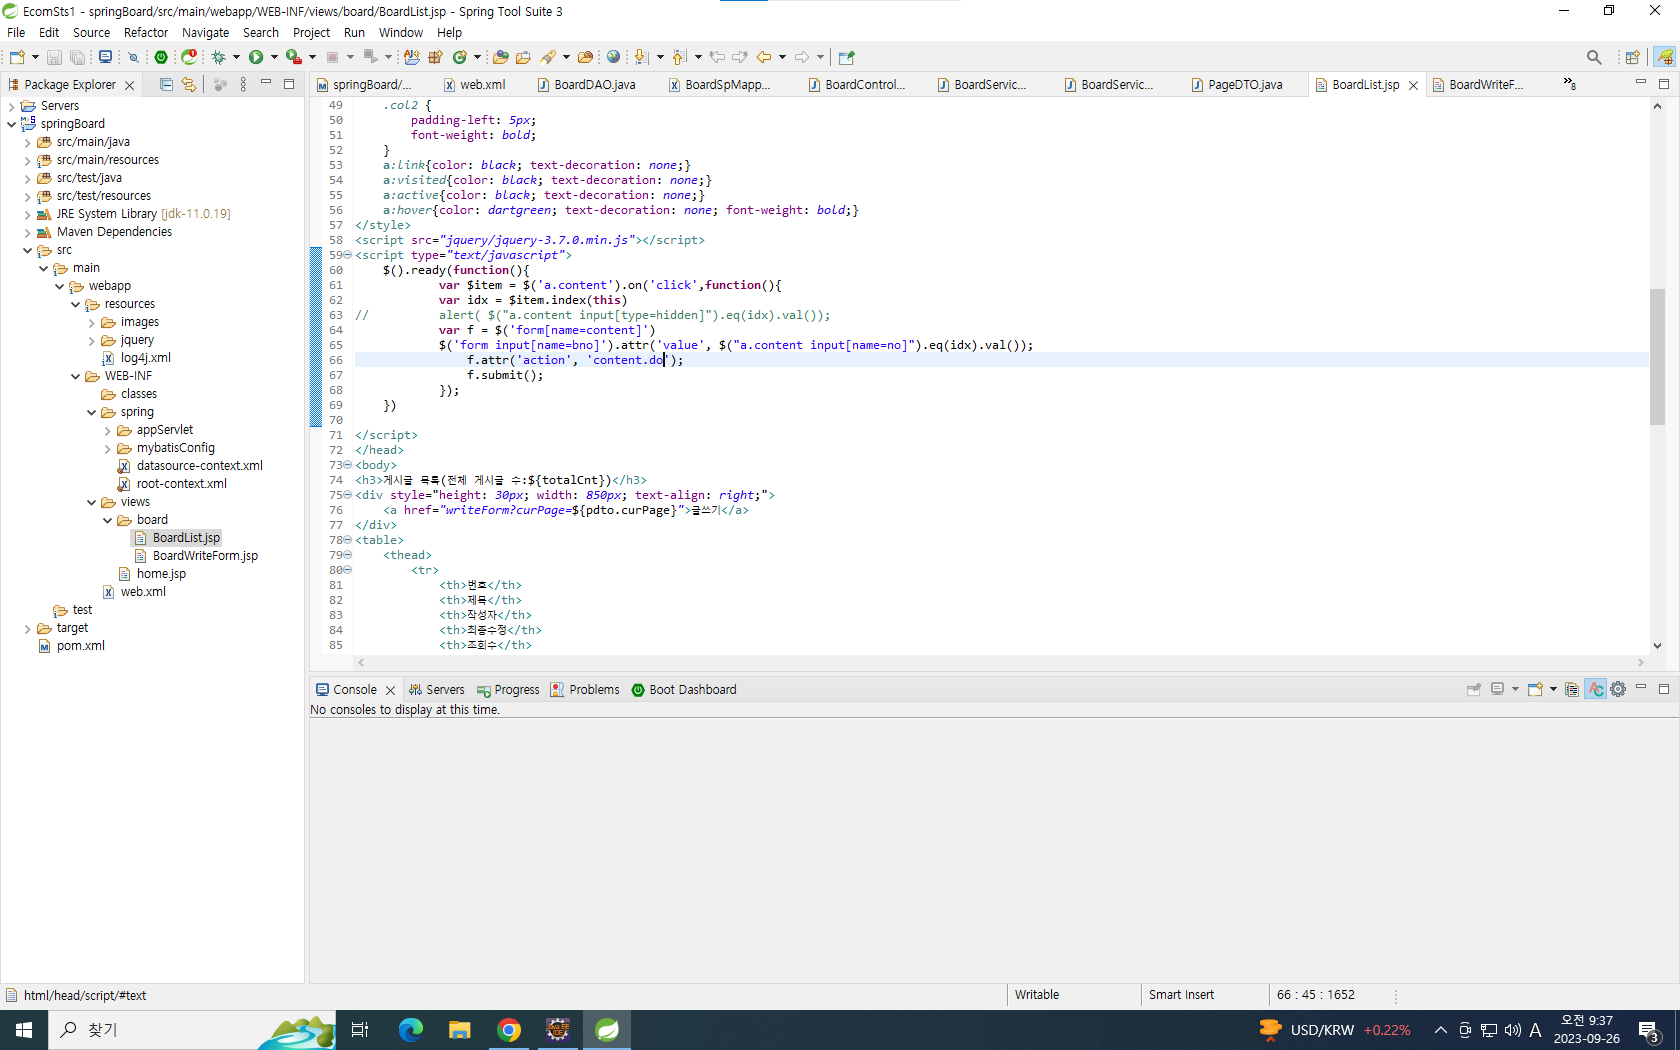Expand the Servers tree node
The height and width of the screenshot is (1050, 1680).
pos(11,106)
